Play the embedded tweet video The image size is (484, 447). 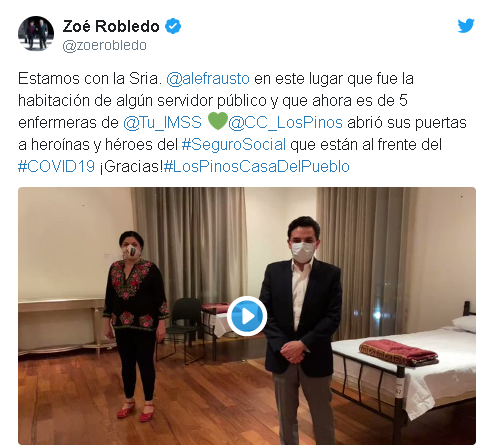(x=247, y=316)
